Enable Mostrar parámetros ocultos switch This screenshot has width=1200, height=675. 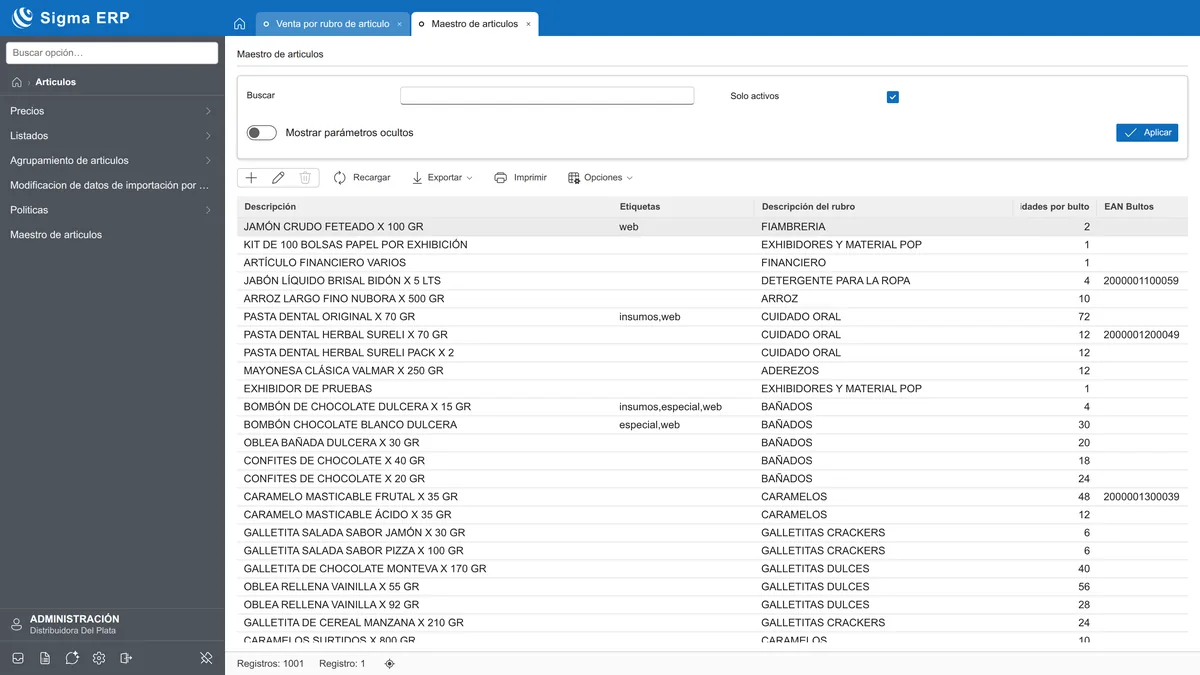click(x=262, y=133)
